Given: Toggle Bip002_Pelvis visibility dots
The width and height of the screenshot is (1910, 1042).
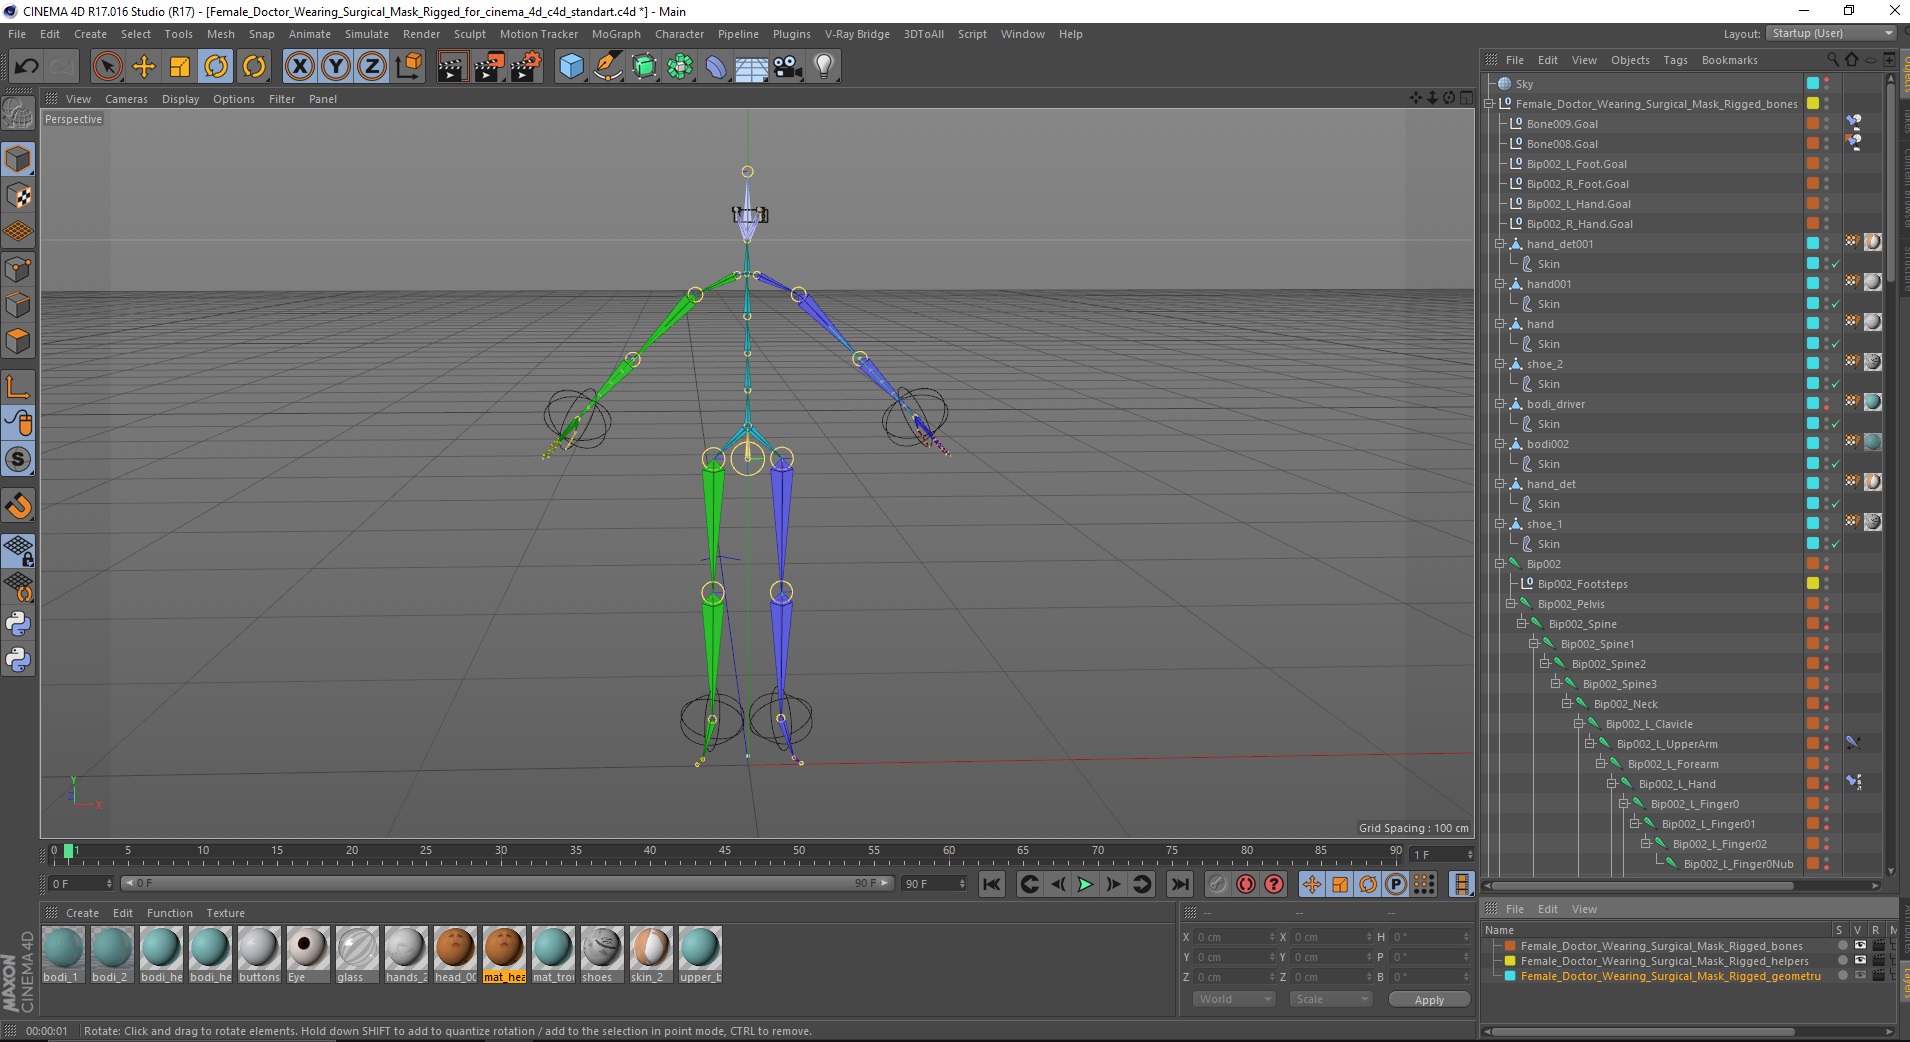Looking at the screenshot, I should pos(1827,604).
